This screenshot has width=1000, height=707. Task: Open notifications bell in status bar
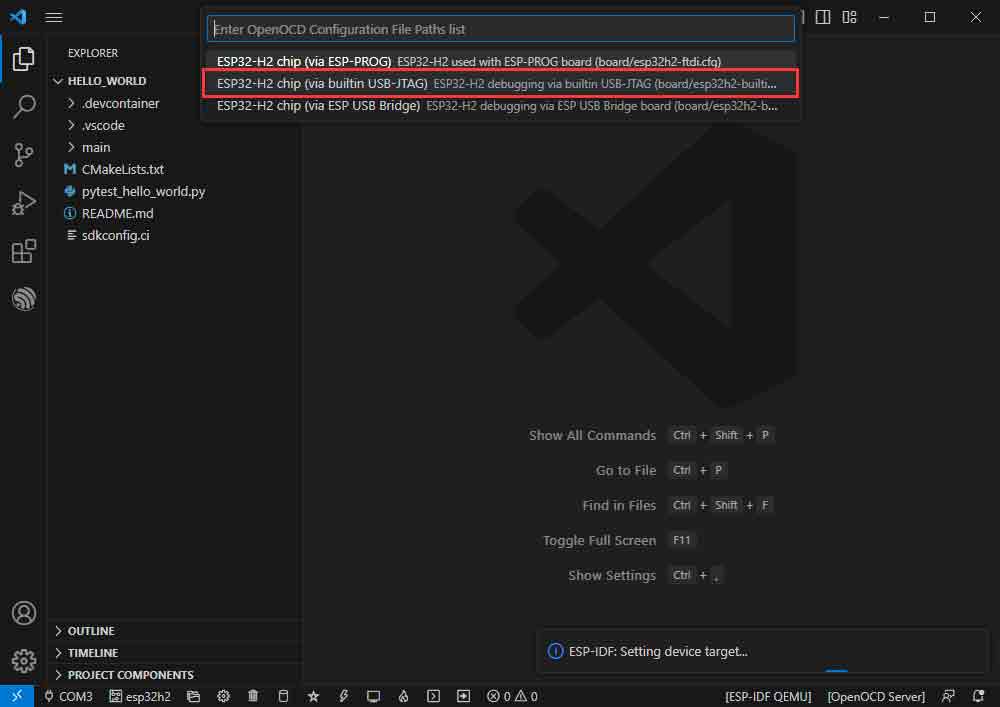coord(978,696)
